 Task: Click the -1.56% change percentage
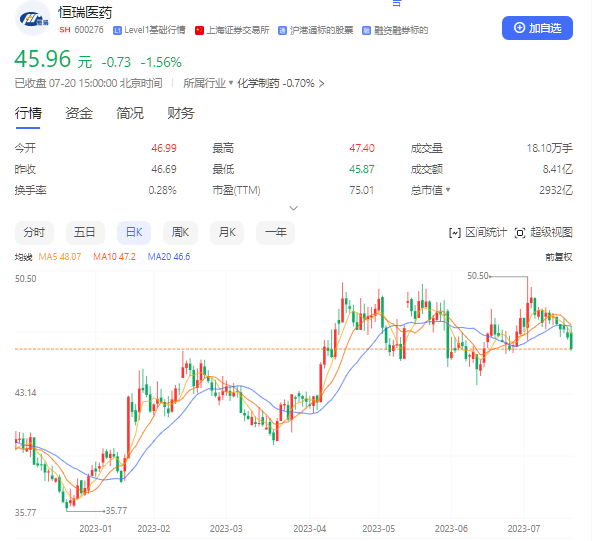pyautogui.click(x=161, y=62)
